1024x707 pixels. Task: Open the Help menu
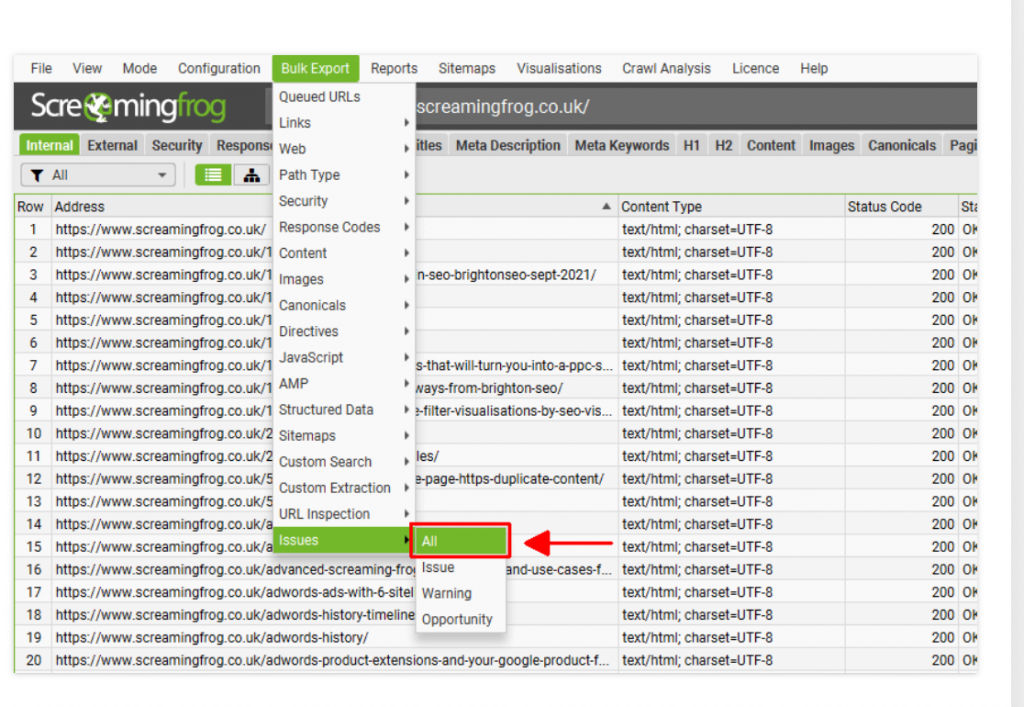tap(813, 68)
